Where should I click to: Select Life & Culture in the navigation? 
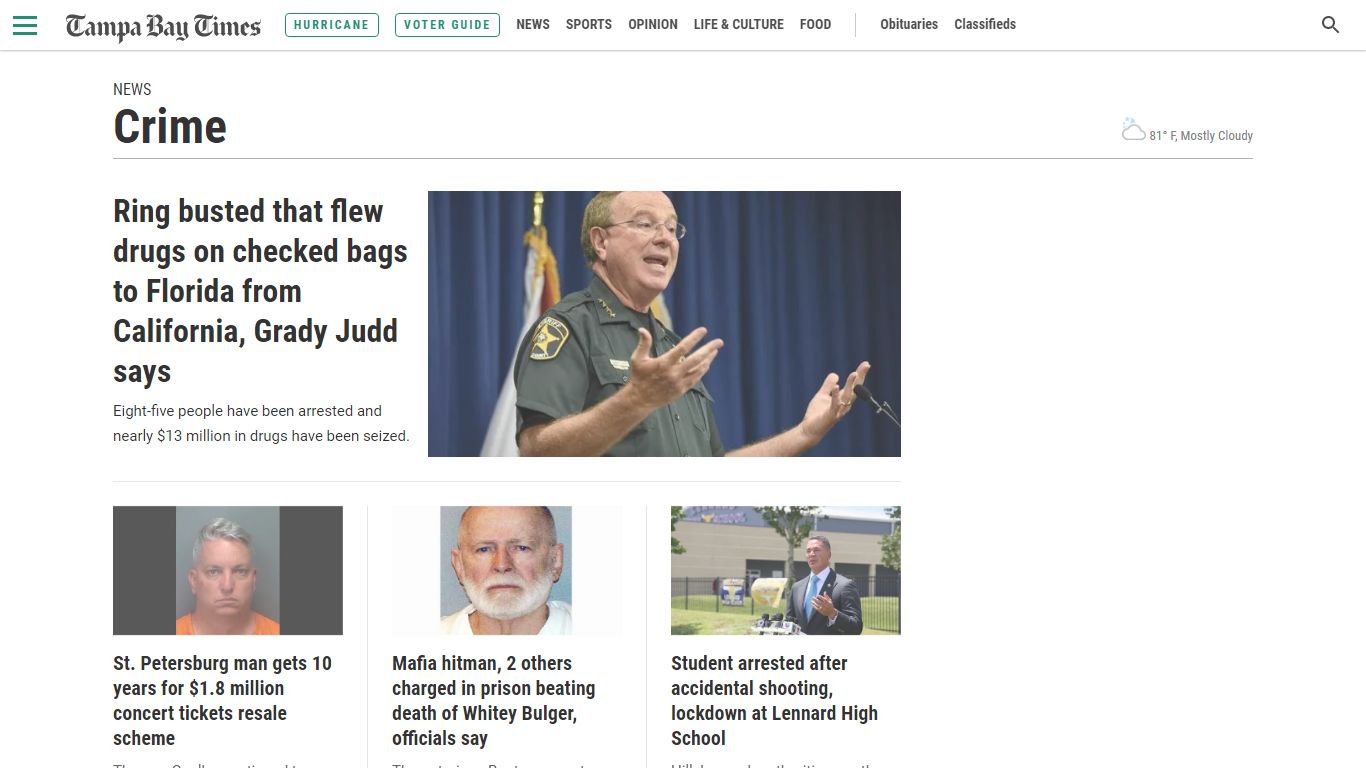[x=739, y=24]
